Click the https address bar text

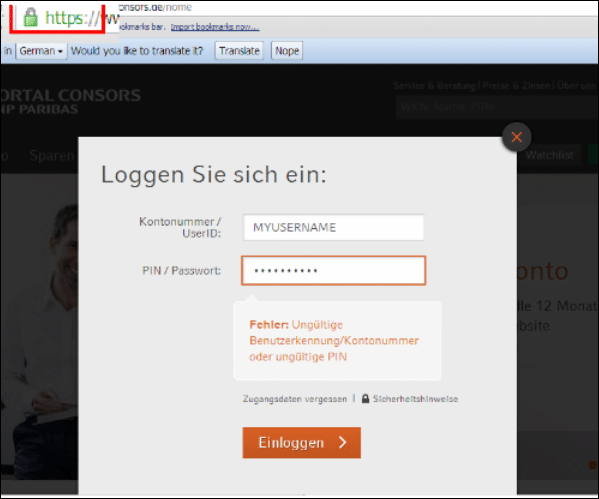pos(73,18)
